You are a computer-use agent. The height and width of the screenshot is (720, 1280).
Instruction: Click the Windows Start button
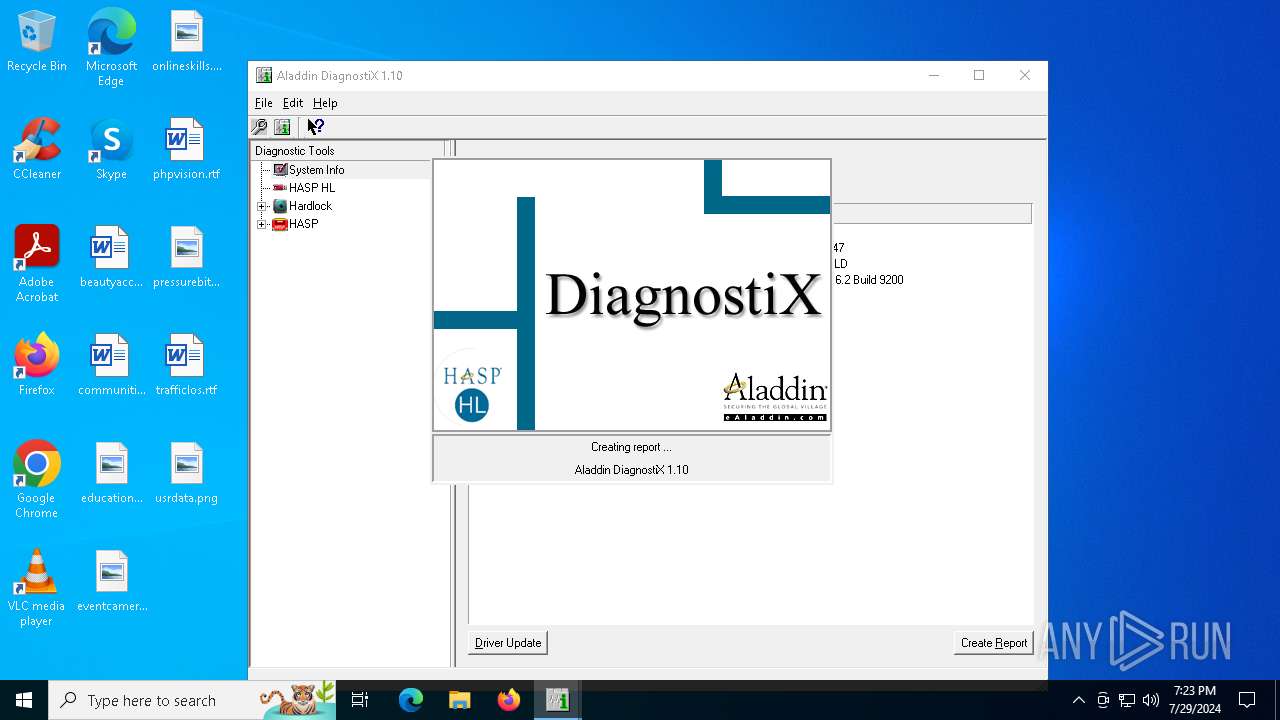click(x=24, y=700)
